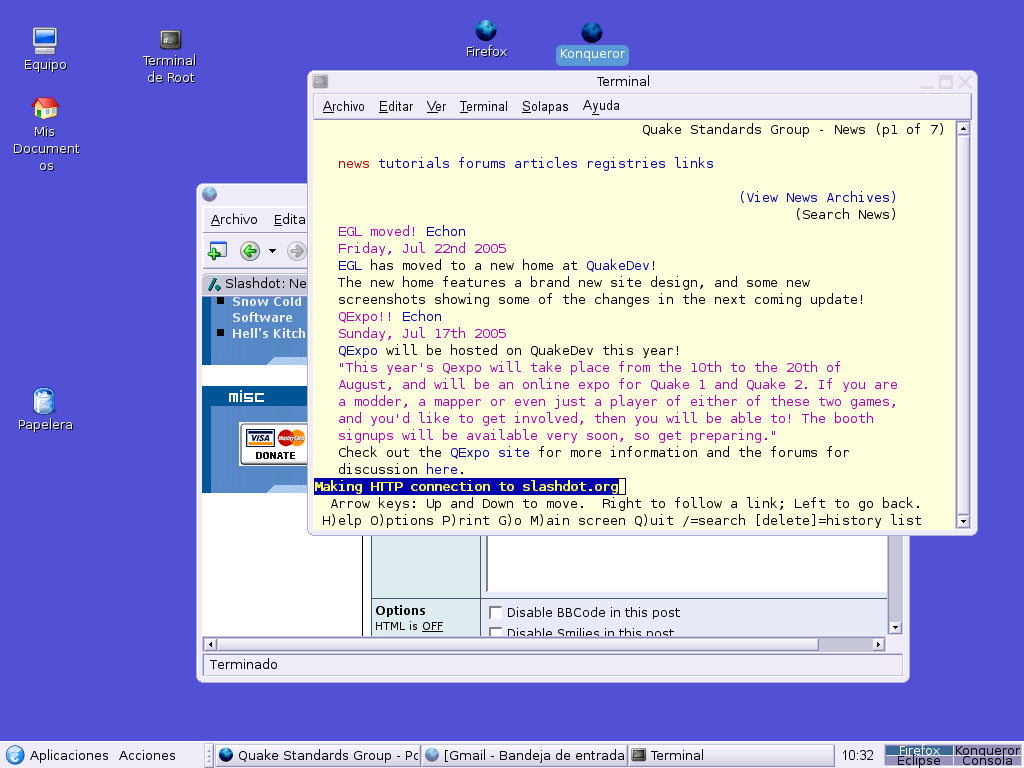Follow the tutorials link in terminal
This screenshot has height=768, width=1024.
(414, 163)
